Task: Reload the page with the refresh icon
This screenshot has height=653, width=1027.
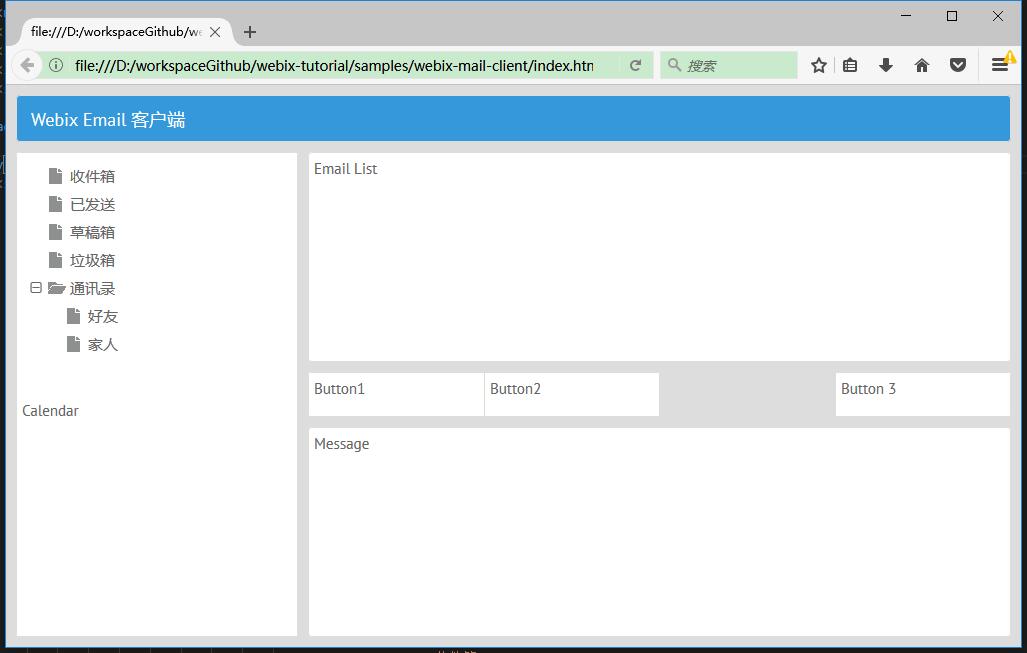Action: [635, 65]
